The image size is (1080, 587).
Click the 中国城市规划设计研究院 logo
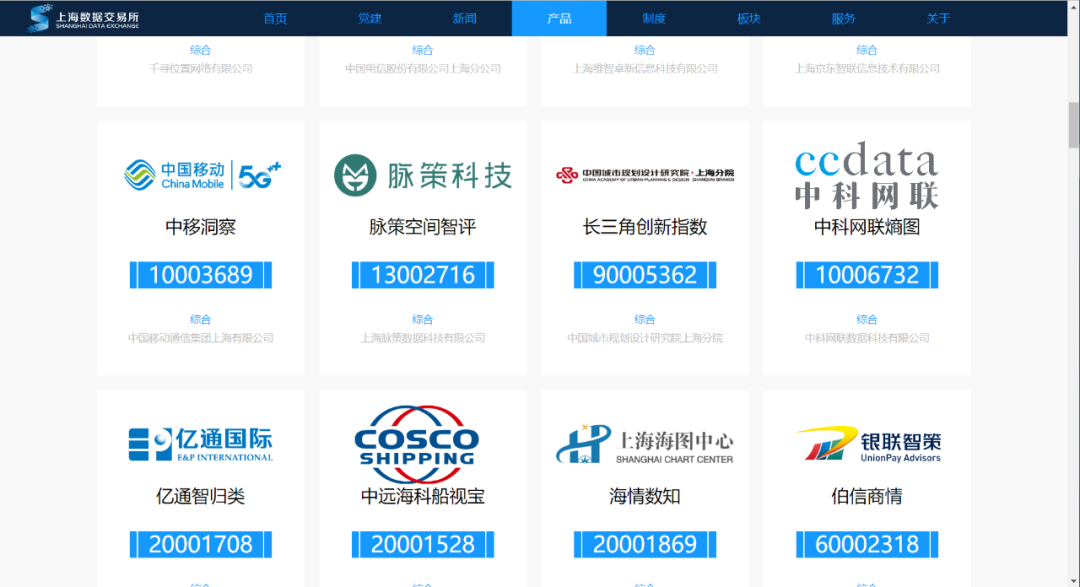tap(645, 175)
